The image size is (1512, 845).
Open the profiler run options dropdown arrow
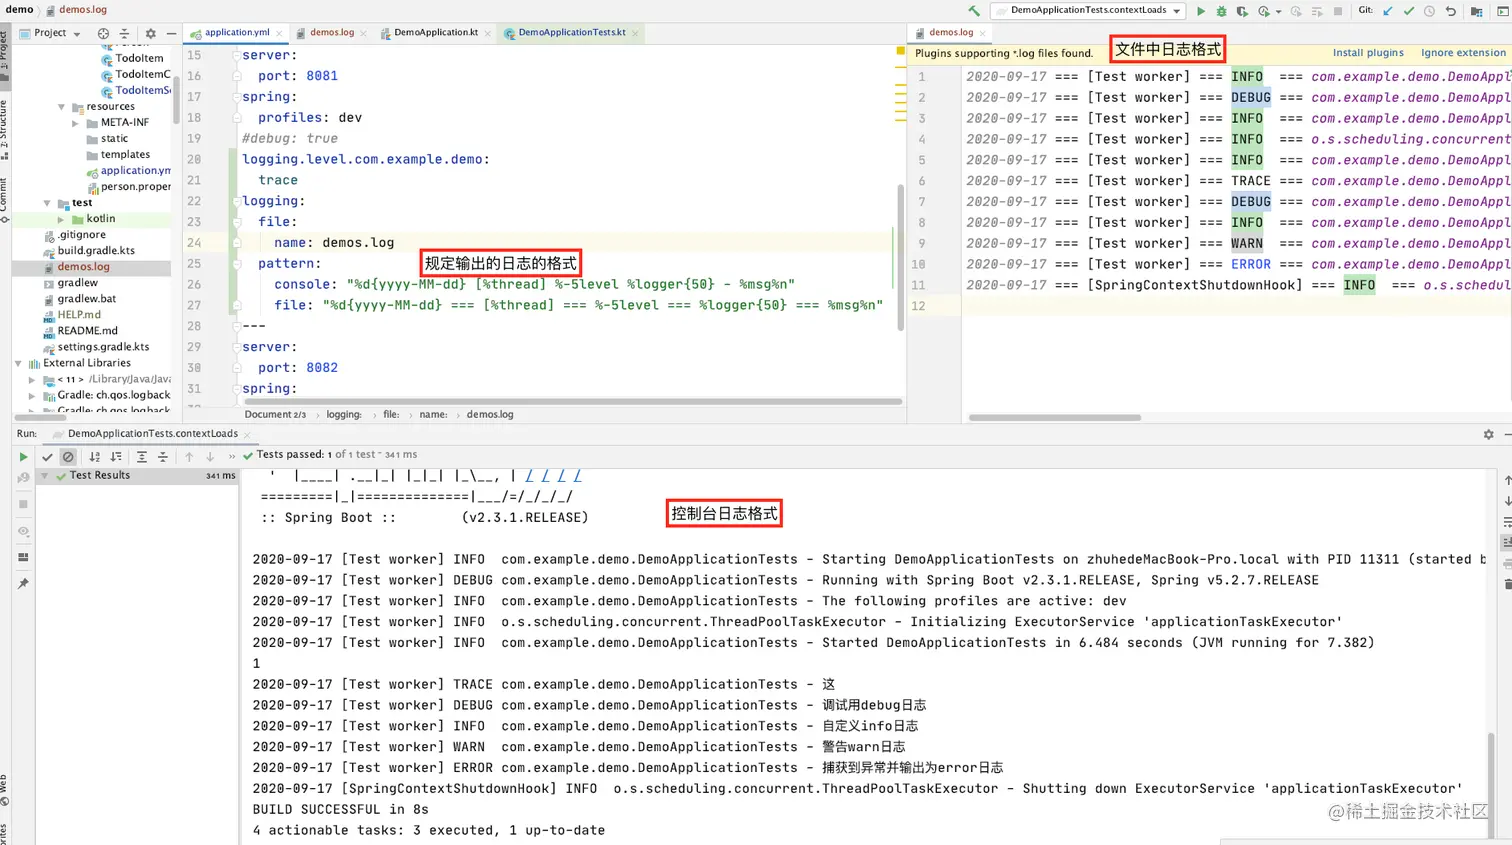pyautogui.click(x=1279, y=12)
